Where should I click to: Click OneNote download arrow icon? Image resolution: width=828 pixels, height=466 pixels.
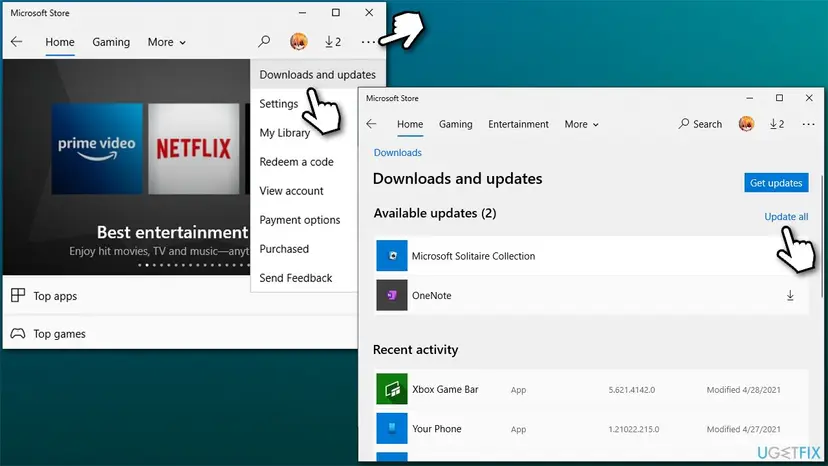790,295
